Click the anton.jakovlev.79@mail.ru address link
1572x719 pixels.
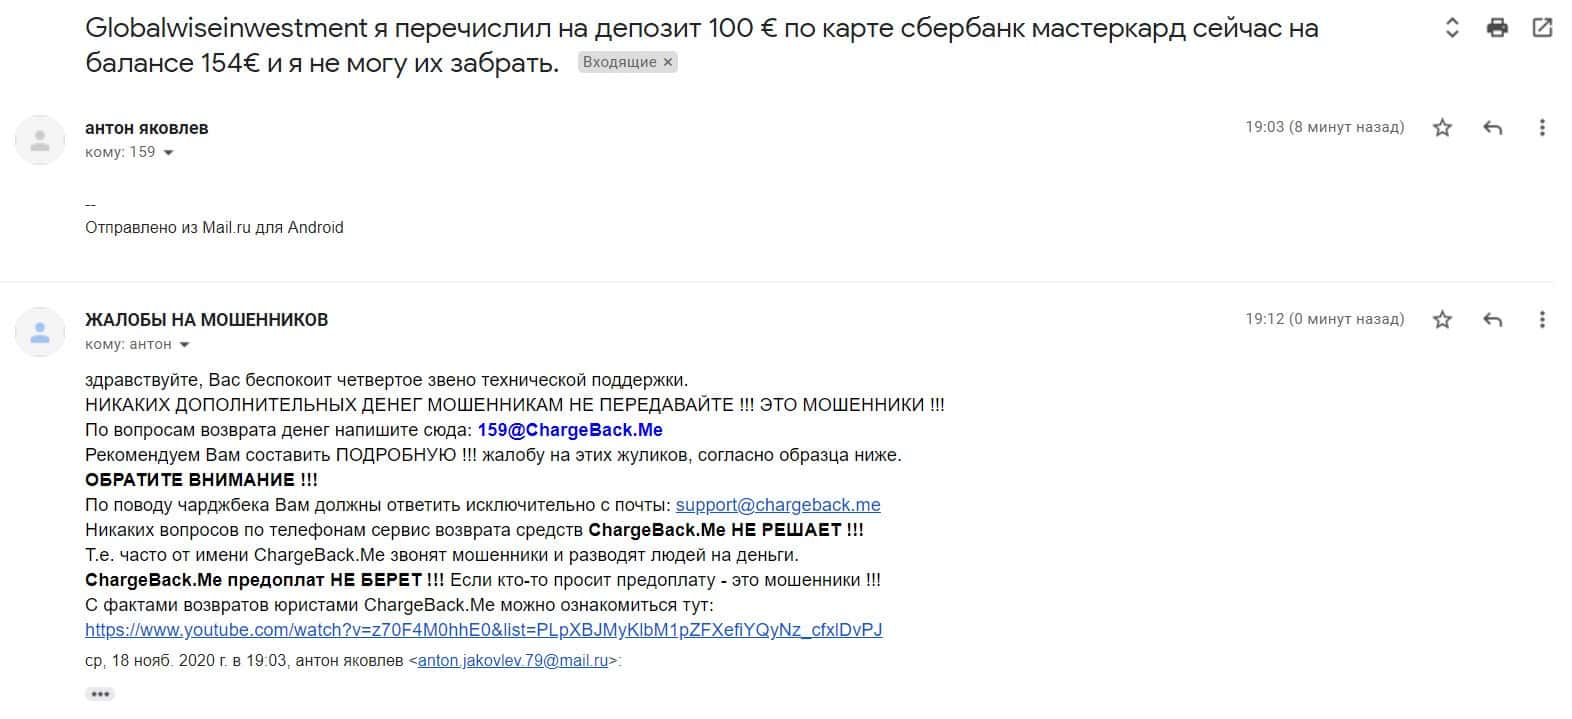click(513, 661)
